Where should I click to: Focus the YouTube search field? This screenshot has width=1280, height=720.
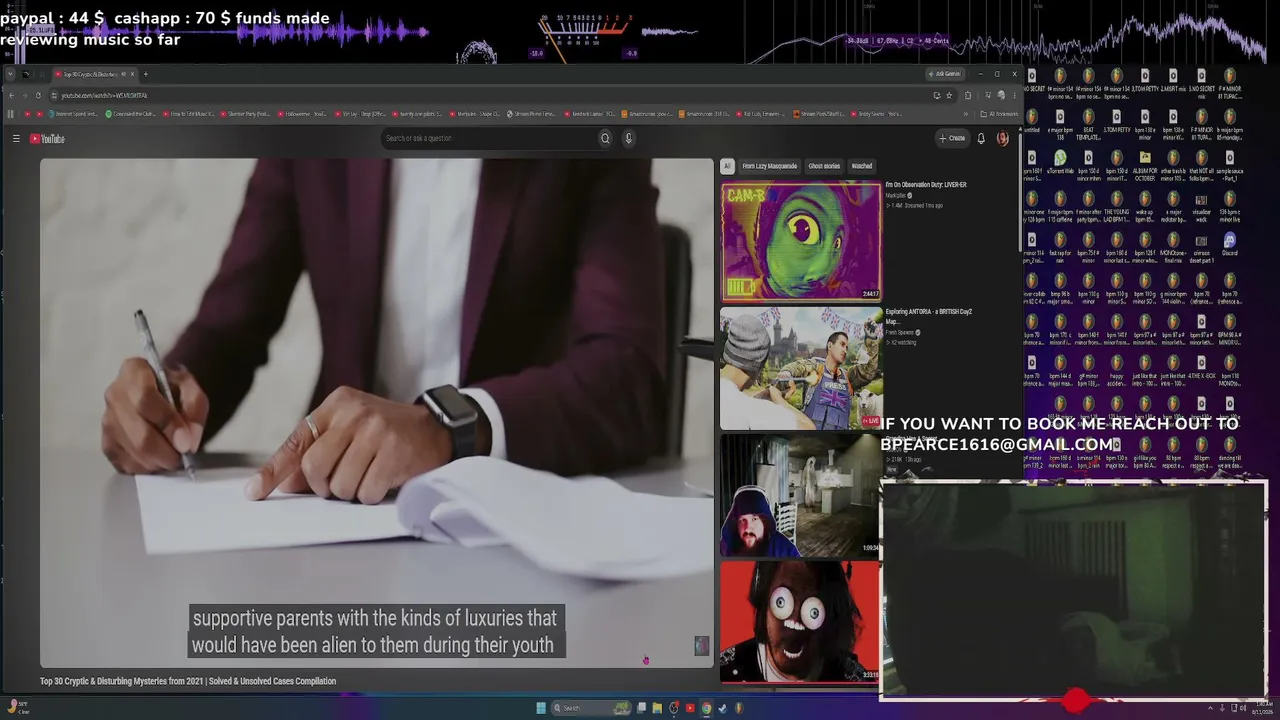coord(489,139)
